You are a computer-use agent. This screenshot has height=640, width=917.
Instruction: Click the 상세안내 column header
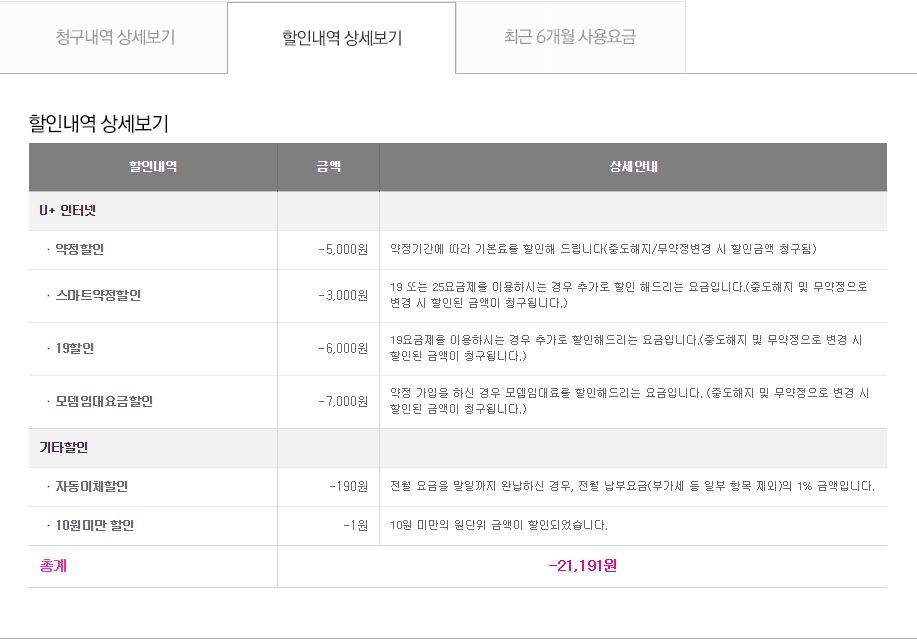coord(633,166)
